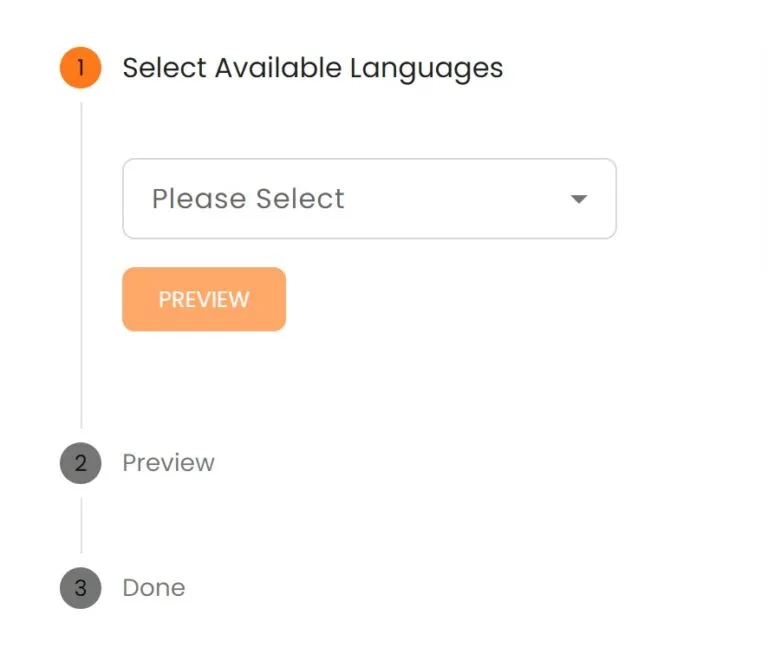Click the 'Select Available Languages' step heading
Image resolution: width=768 pixels, height=661 pixels.
[x=312, y=68]
